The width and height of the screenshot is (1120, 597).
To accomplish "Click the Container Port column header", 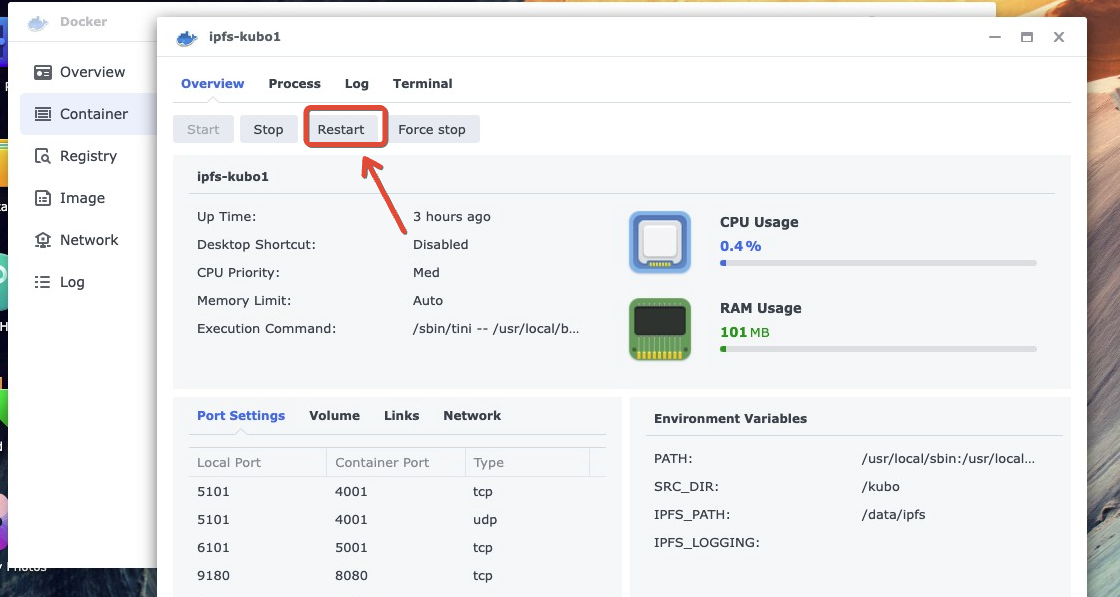I will pyautogui.click(x=382, y=463).
